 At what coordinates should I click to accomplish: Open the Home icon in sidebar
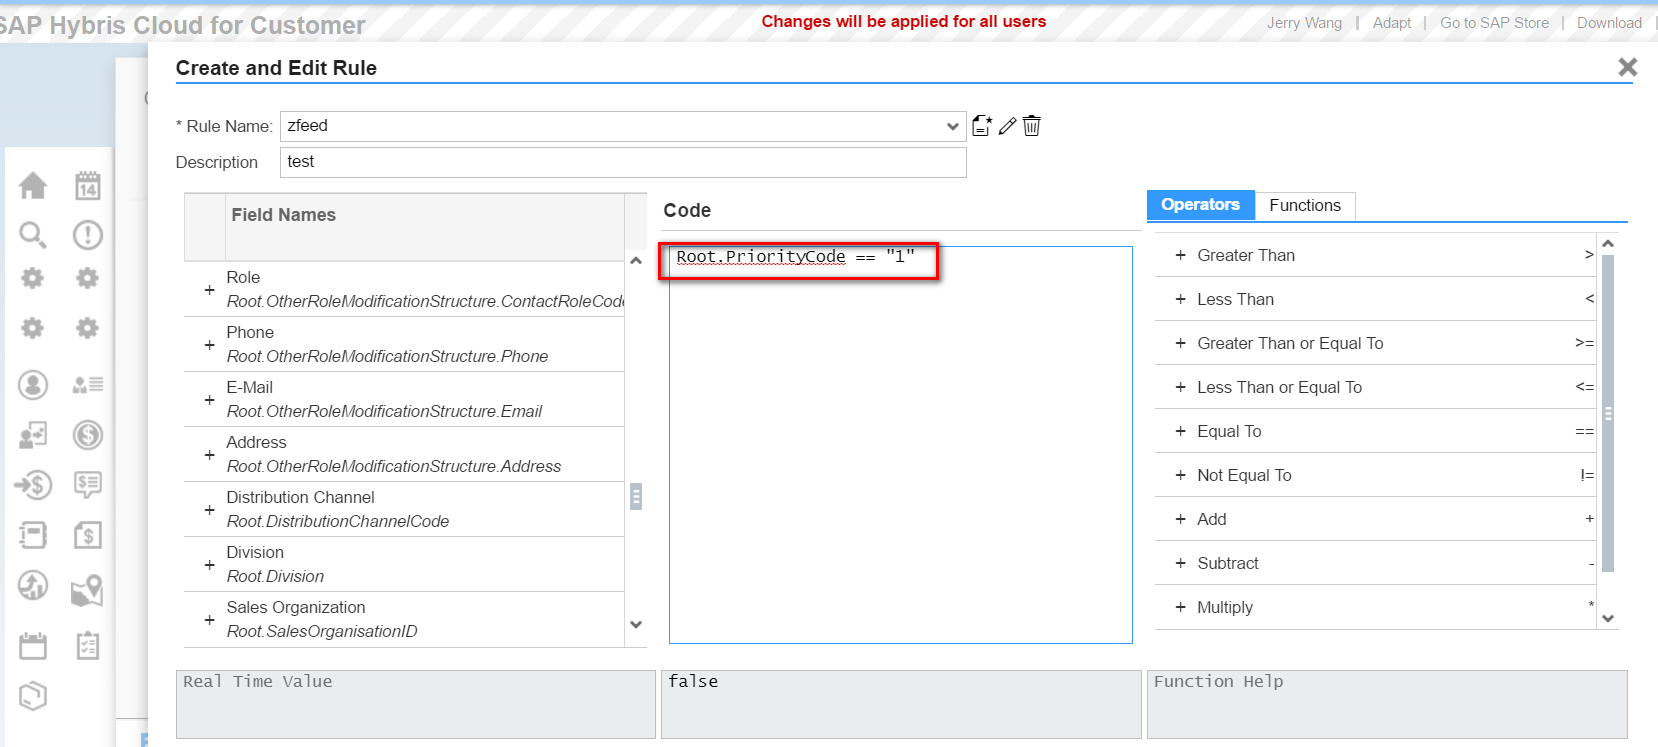pyautogui.click(x=33, y=185)
